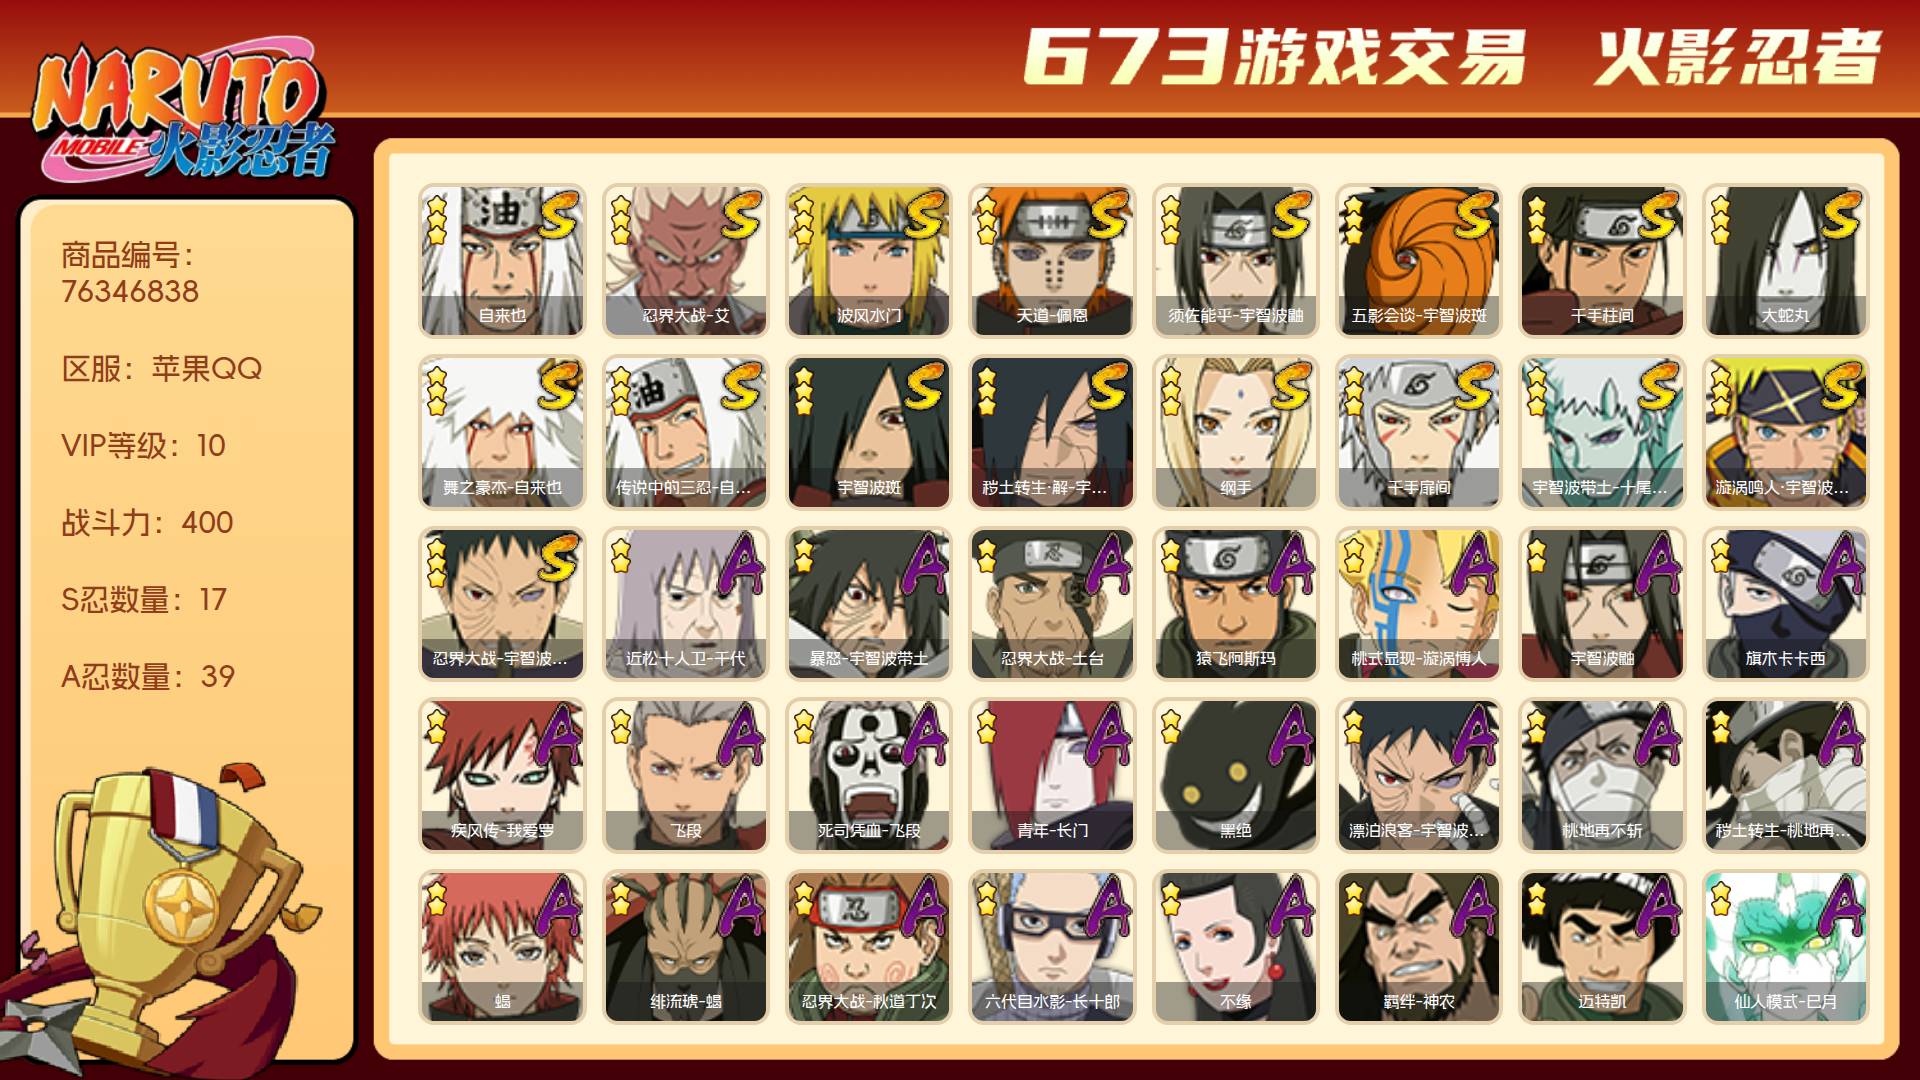Viewport: 1920px width, 1080px height.
Task: Select the 死司凭血-飞段 skull-face card
Action: point(868,776)
